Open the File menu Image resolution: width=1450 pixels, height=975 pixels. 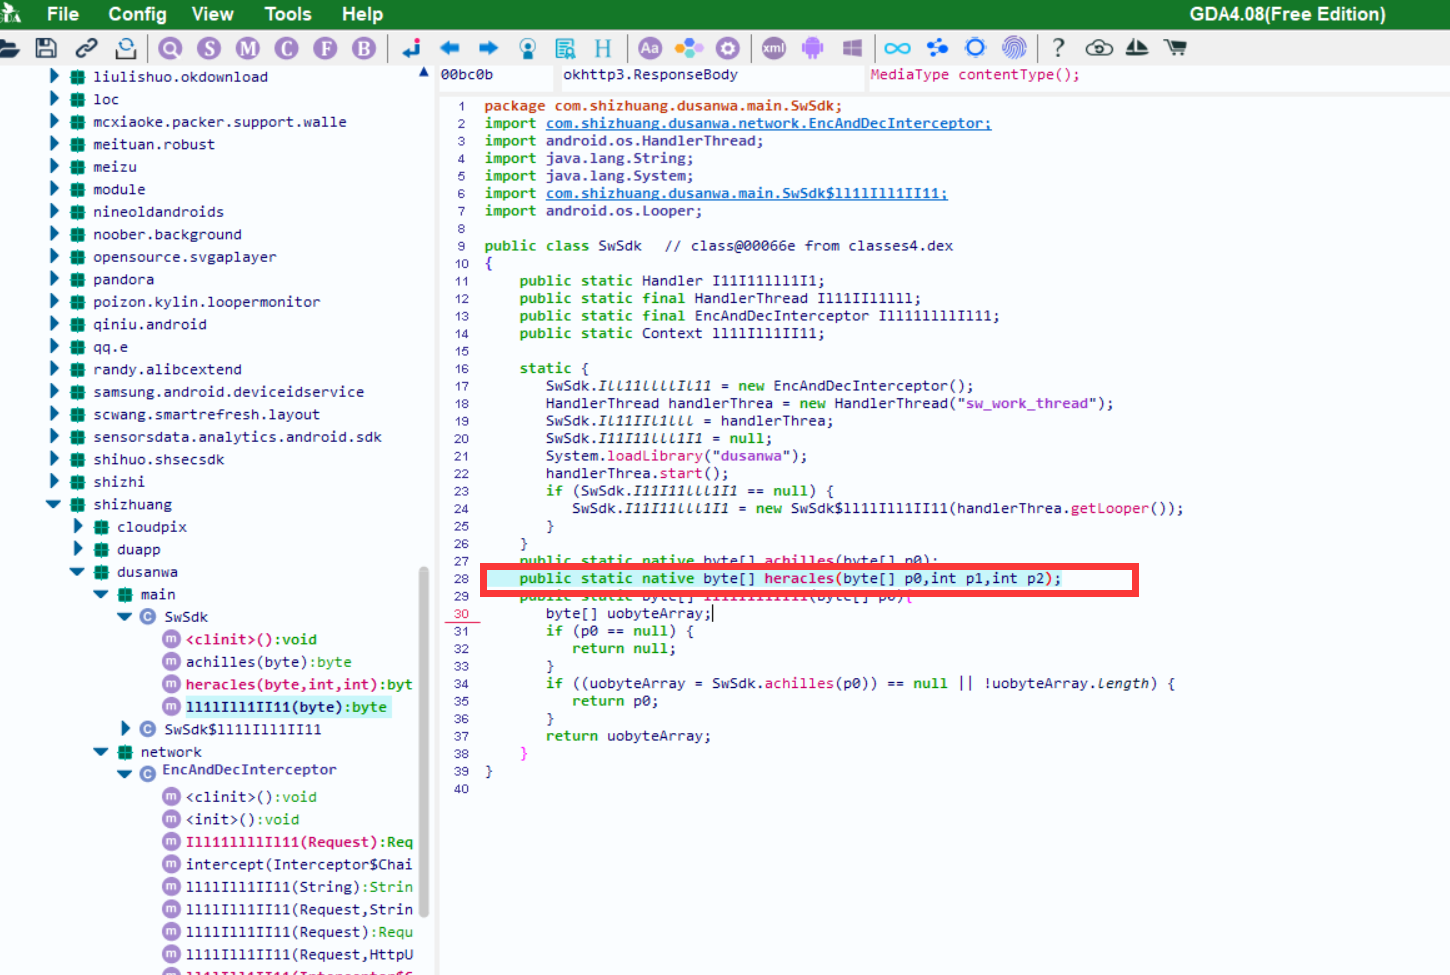(x=63, y=14)
